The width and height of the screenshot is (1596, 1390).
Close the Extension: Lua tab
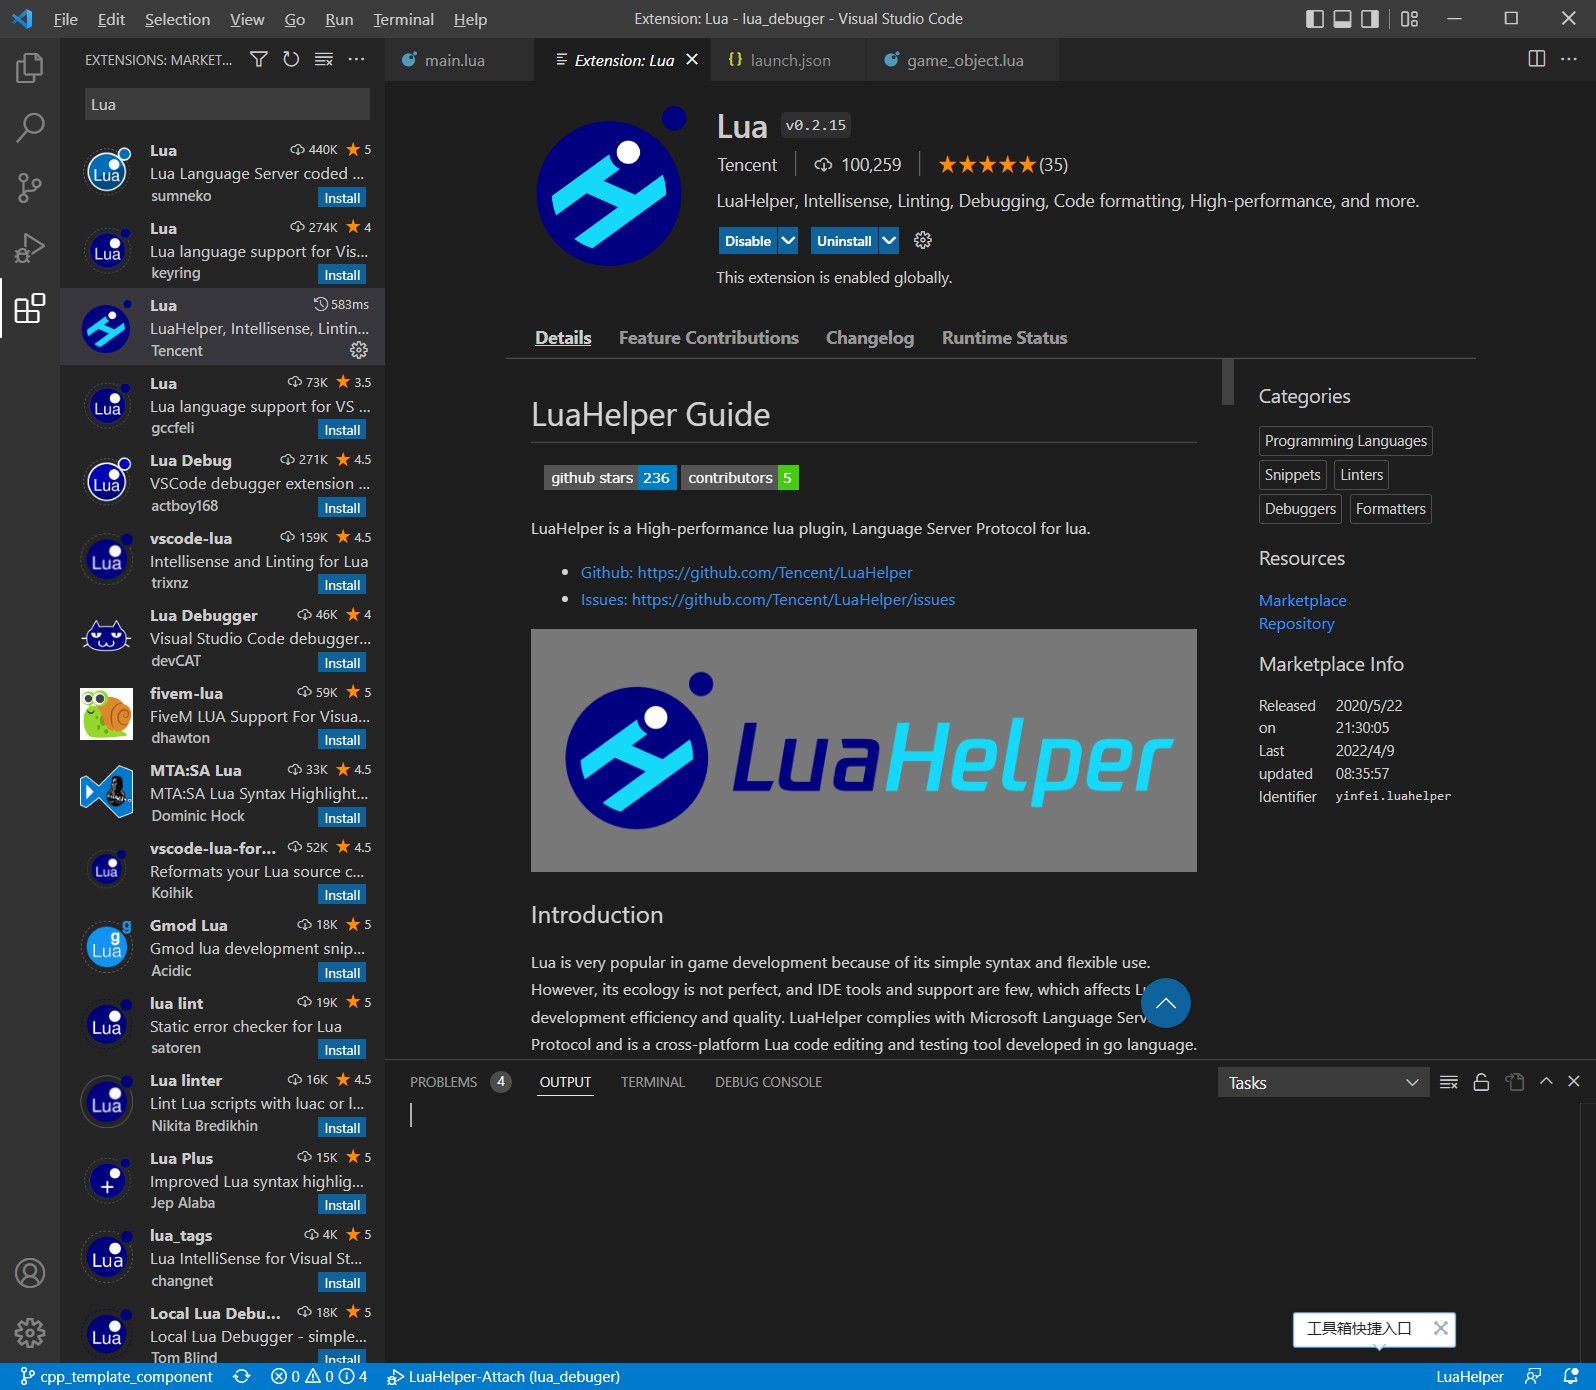click(692, 60)
